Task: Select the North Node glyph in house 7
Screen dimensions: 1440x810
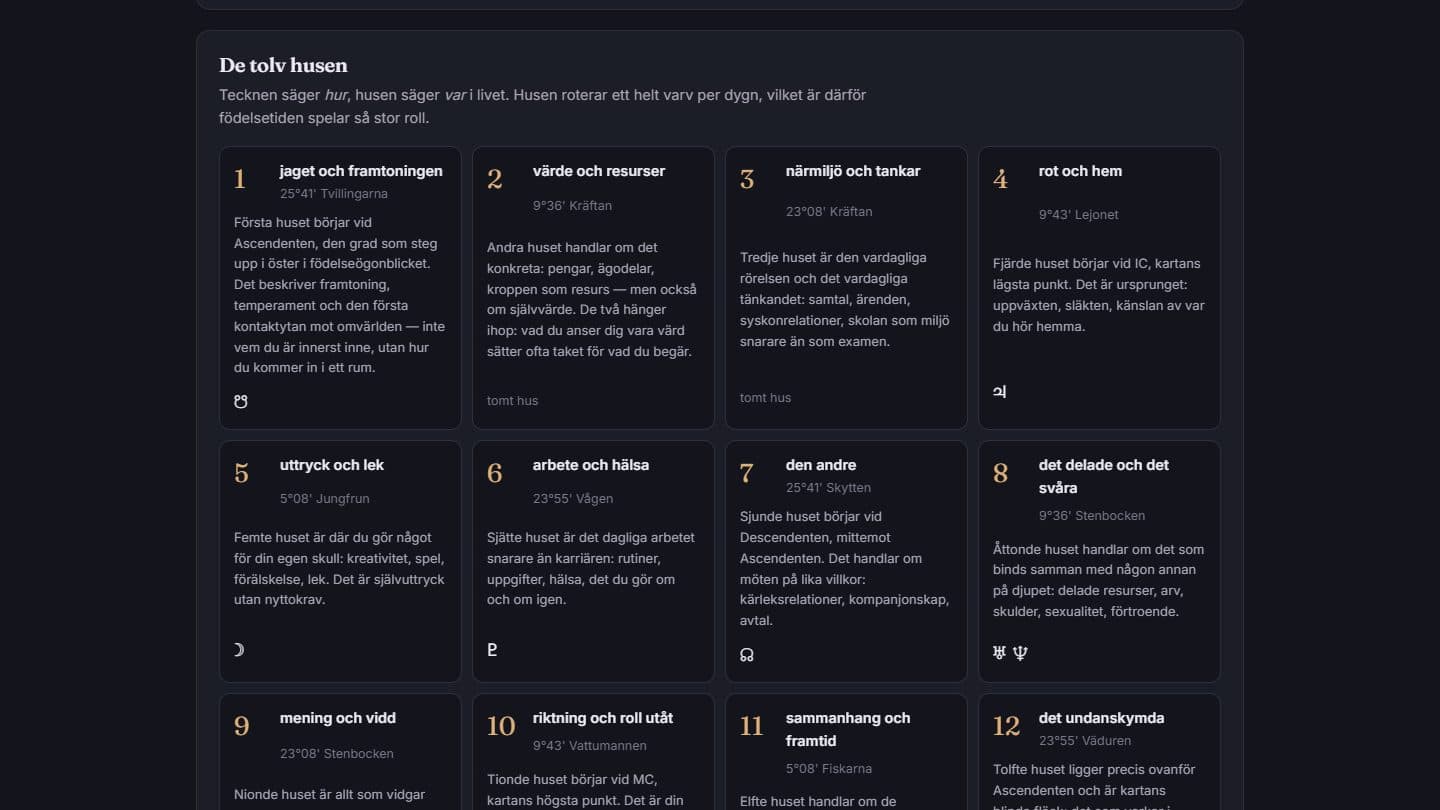Action: [746, 655]
